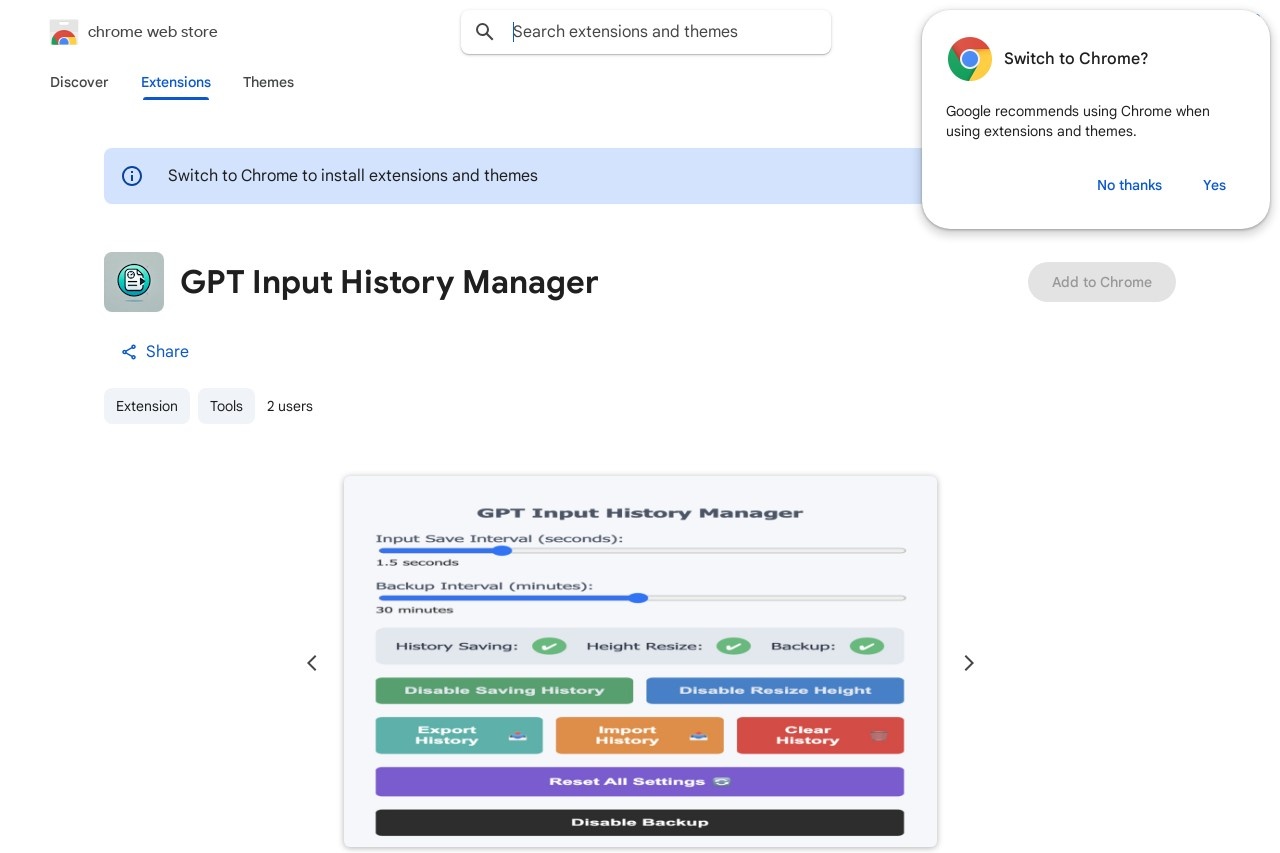This screenshot has height=853, width=1280.
Task: Open the Extensions tab
Action: coord(176,82)
